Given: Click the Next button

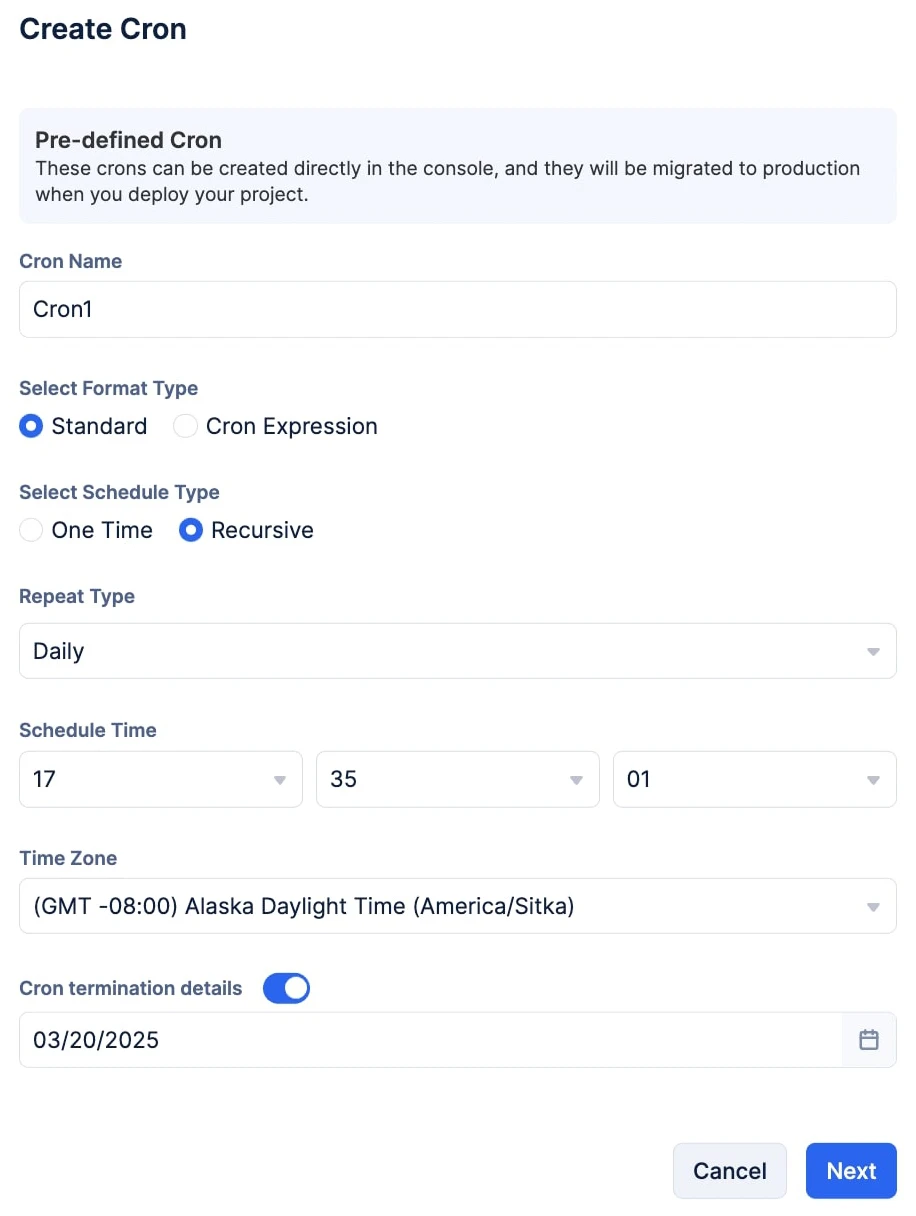Looking at the screenshot, I should click(851, 1171).
